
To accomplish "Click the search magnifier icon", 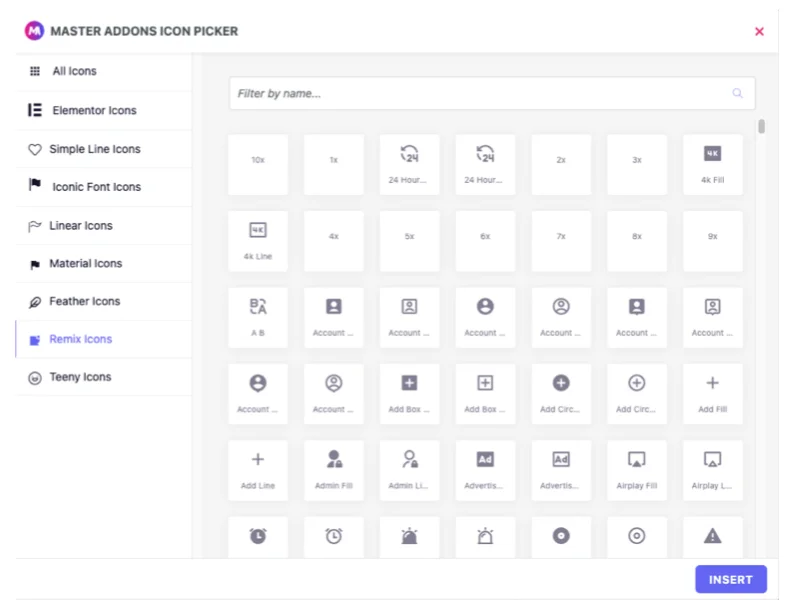I will coord(737,93).
